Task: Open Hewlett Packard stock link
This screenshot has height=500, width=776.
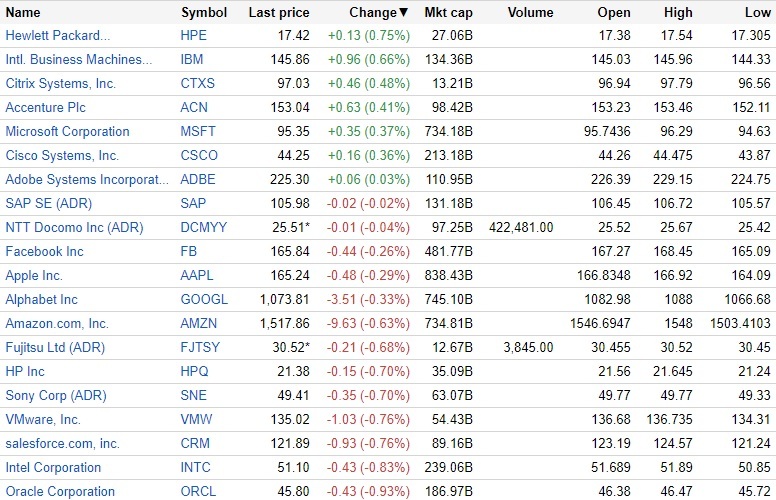Action: pyautogui.click(x=58, y=36)
